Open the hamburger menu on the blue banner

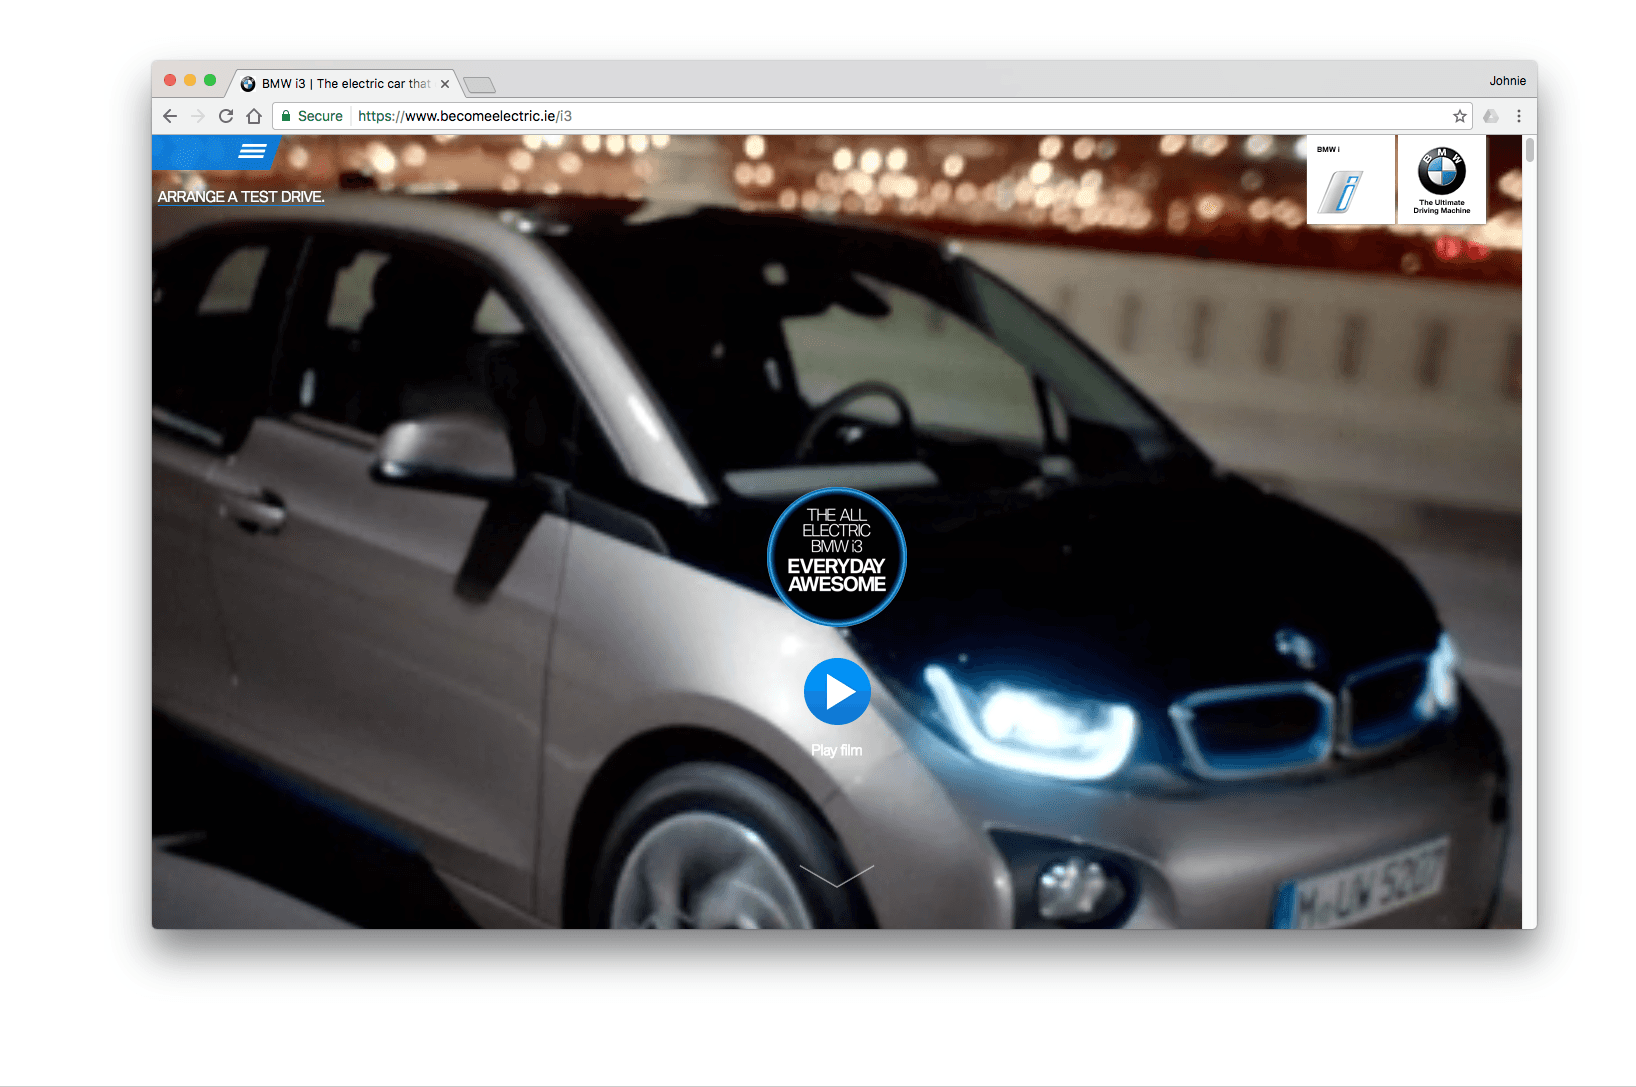tap(252, 151)
